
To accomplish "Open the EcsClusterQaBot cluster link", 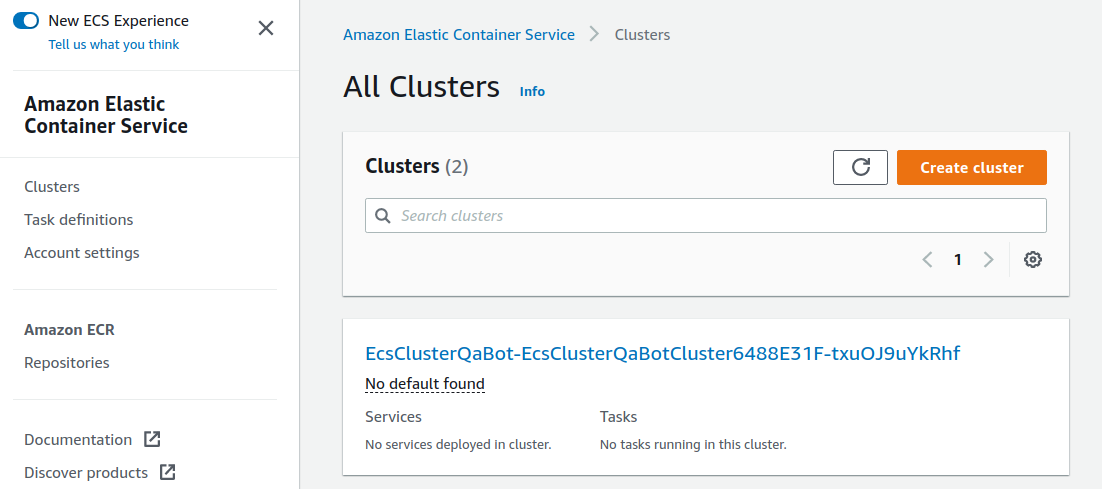I will [x=662, y=353].
